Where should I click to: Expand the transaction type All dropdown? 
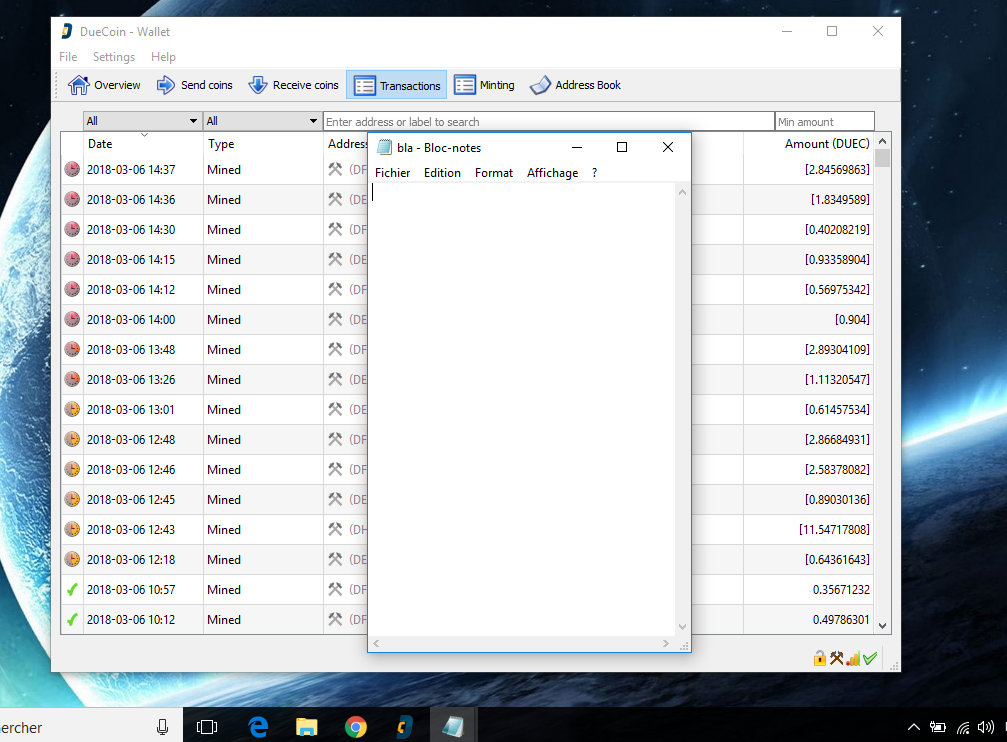point(261,121)
